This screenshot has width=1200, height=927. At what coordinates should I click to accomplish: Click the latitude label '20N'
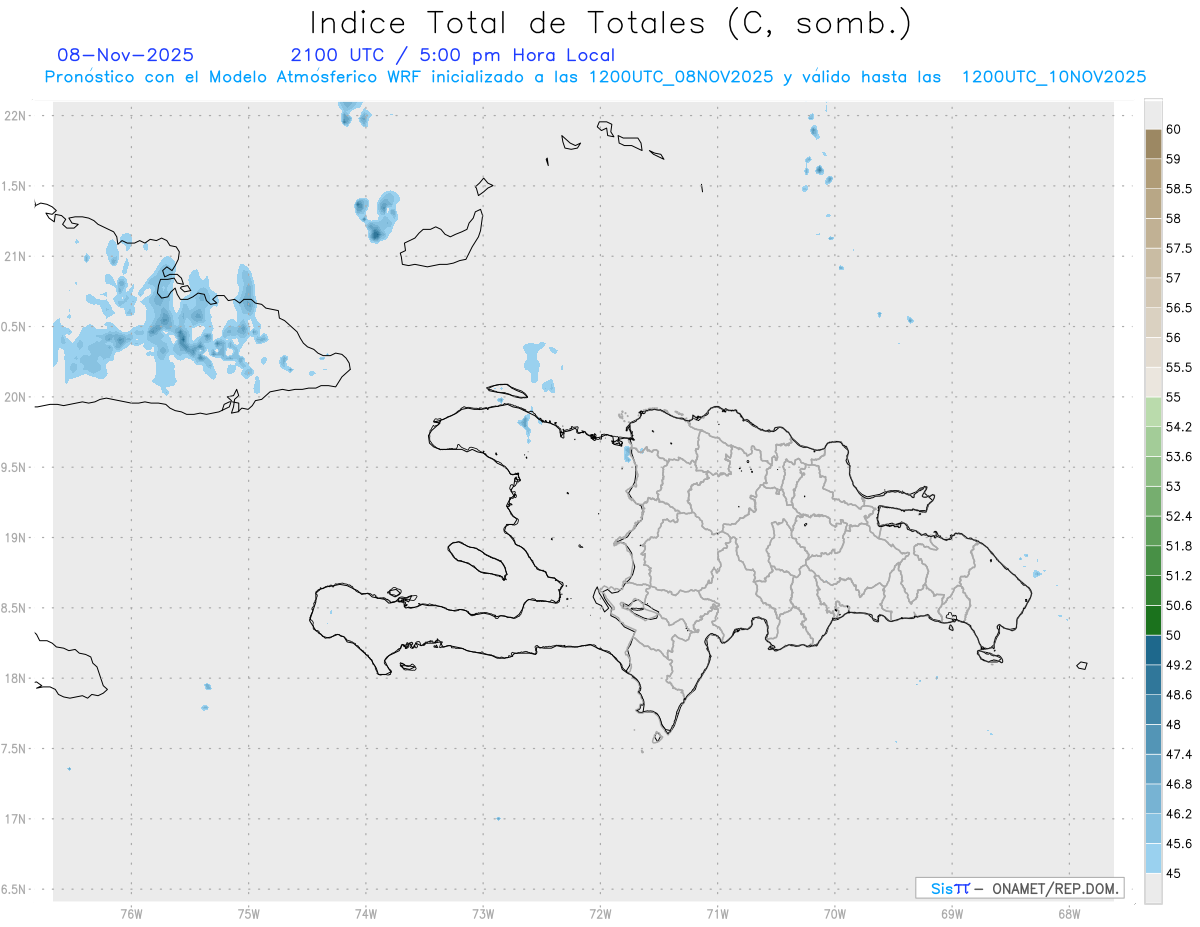[14, 397]
